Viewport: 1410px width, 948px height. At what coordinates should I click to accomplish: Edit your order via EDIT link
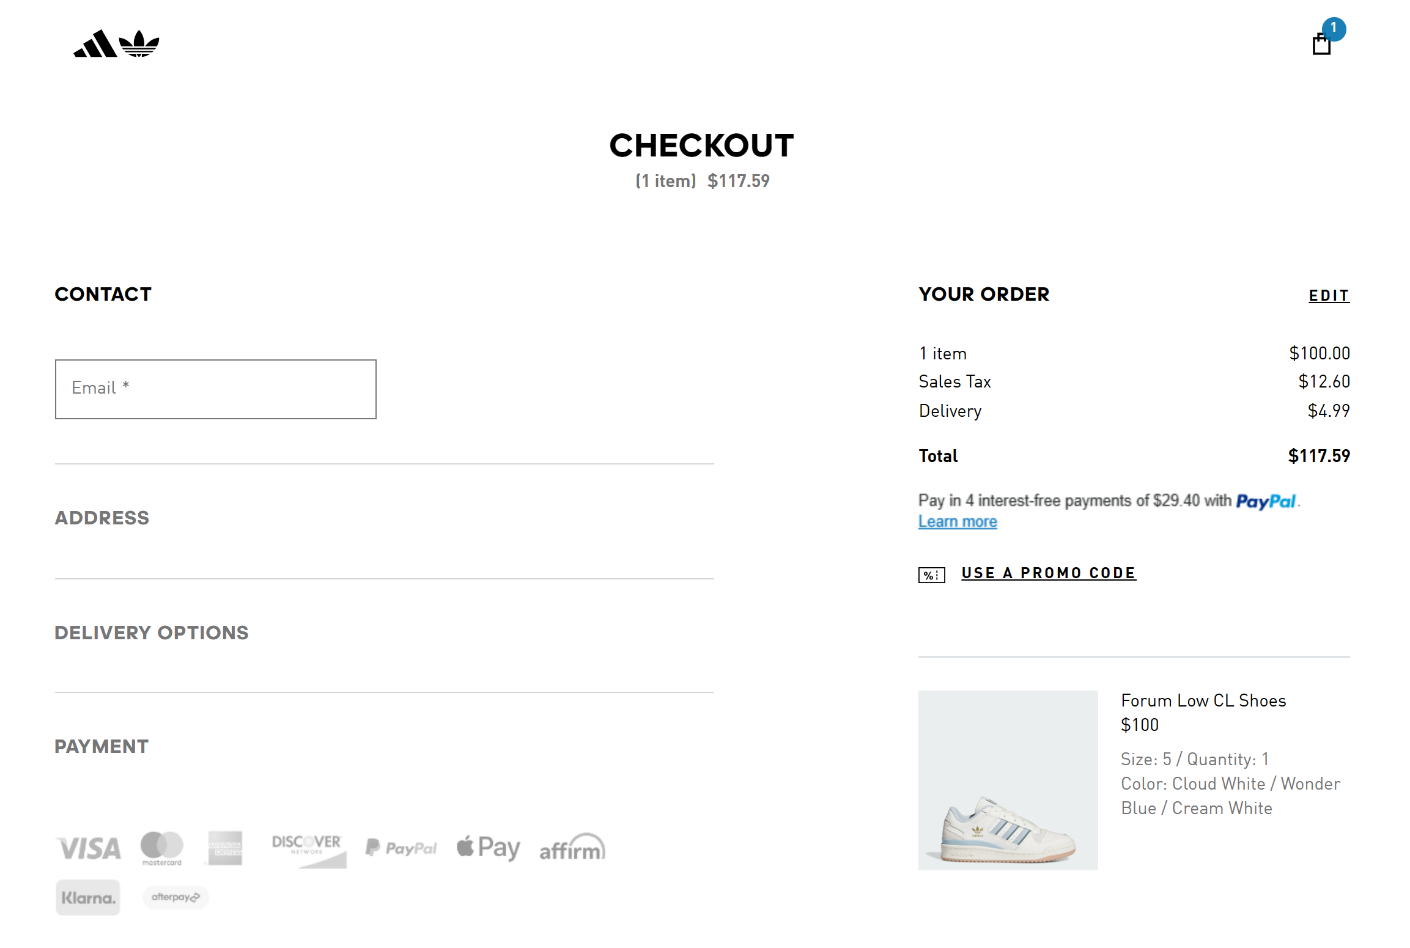pos(1329,296)
